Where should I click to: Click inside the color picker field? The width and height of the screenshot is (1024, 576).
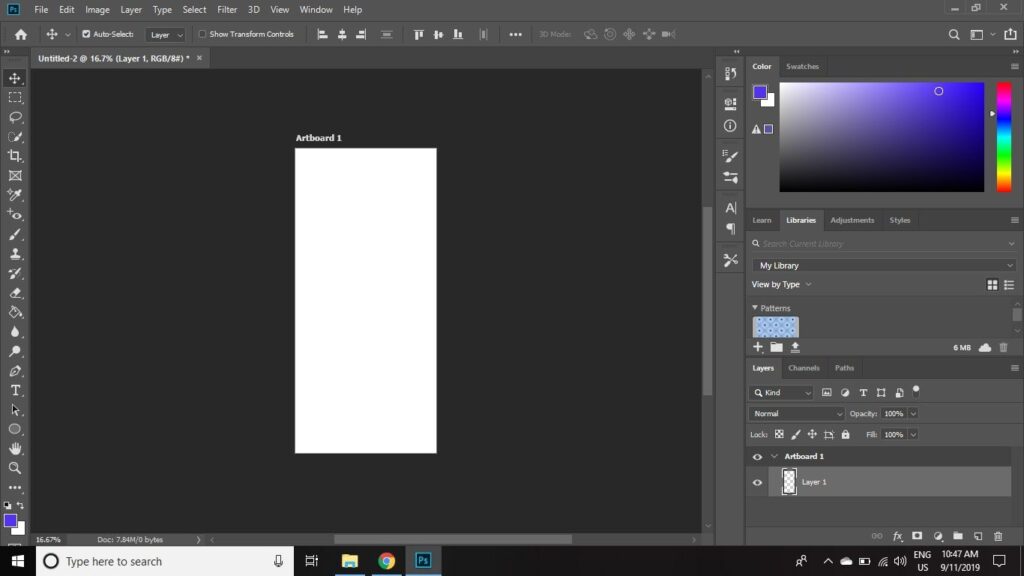[x=882, y=137]
